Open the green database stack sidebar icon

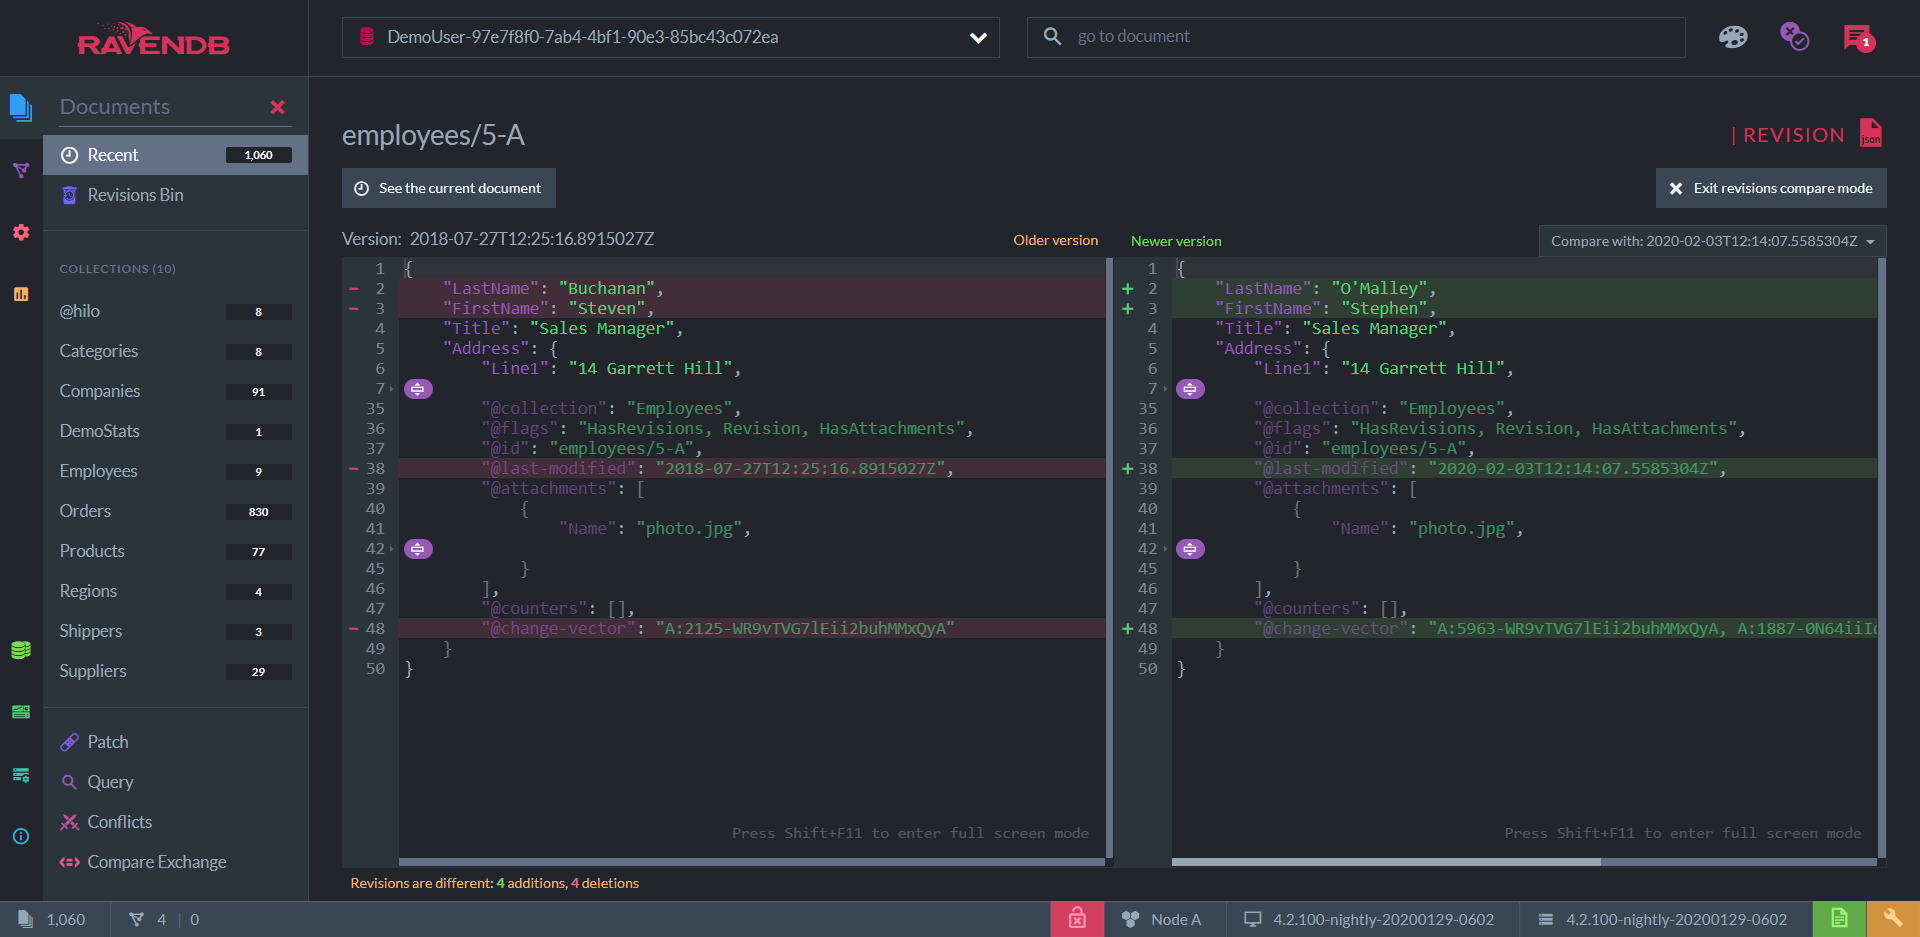click(21, 650)
